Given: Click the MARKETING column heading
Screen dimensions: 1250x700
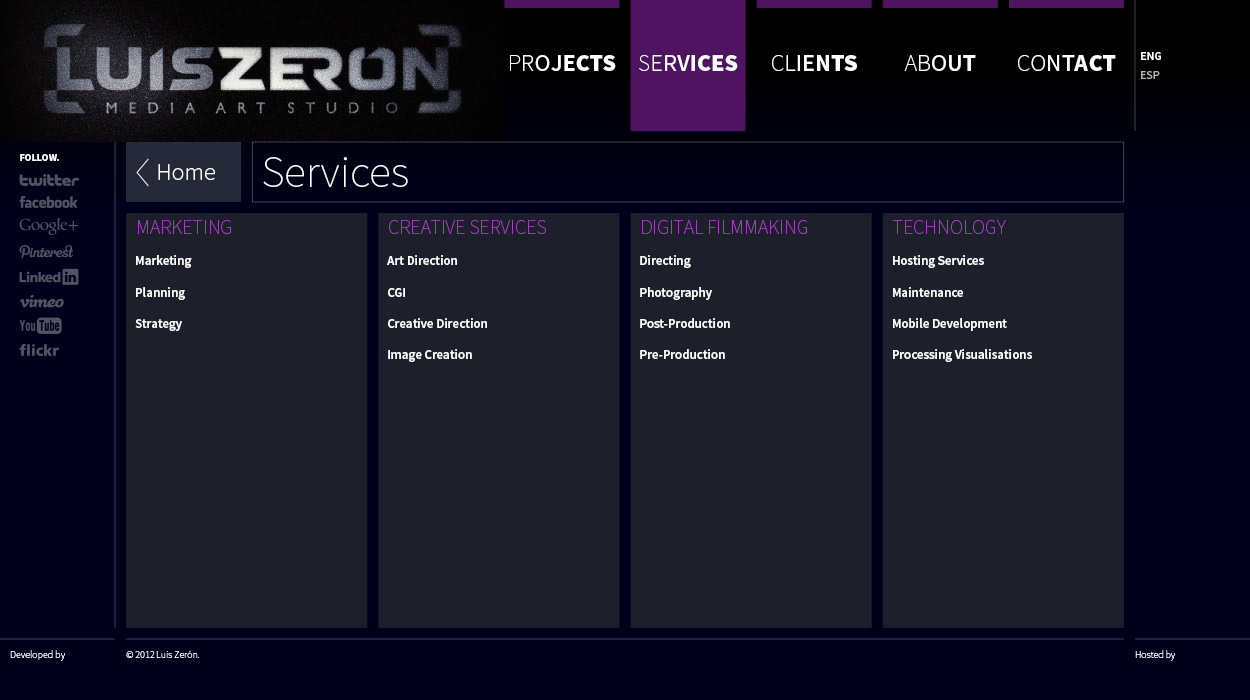Looking at the screenshot, I should [x=184, y=227].
